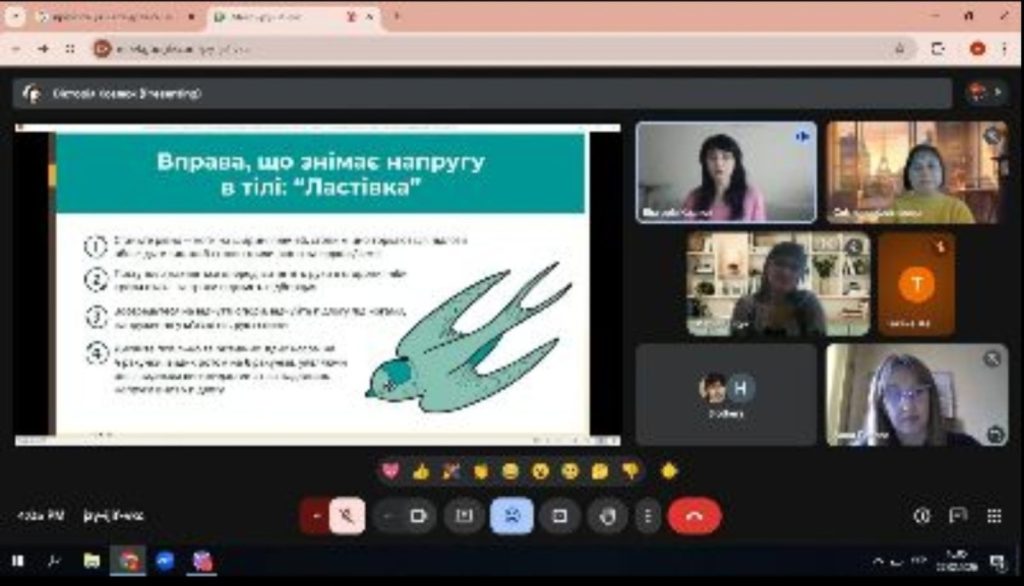Send the thumbs down reaction
The image size is (1024, 586).
click(x=630, y=471)
